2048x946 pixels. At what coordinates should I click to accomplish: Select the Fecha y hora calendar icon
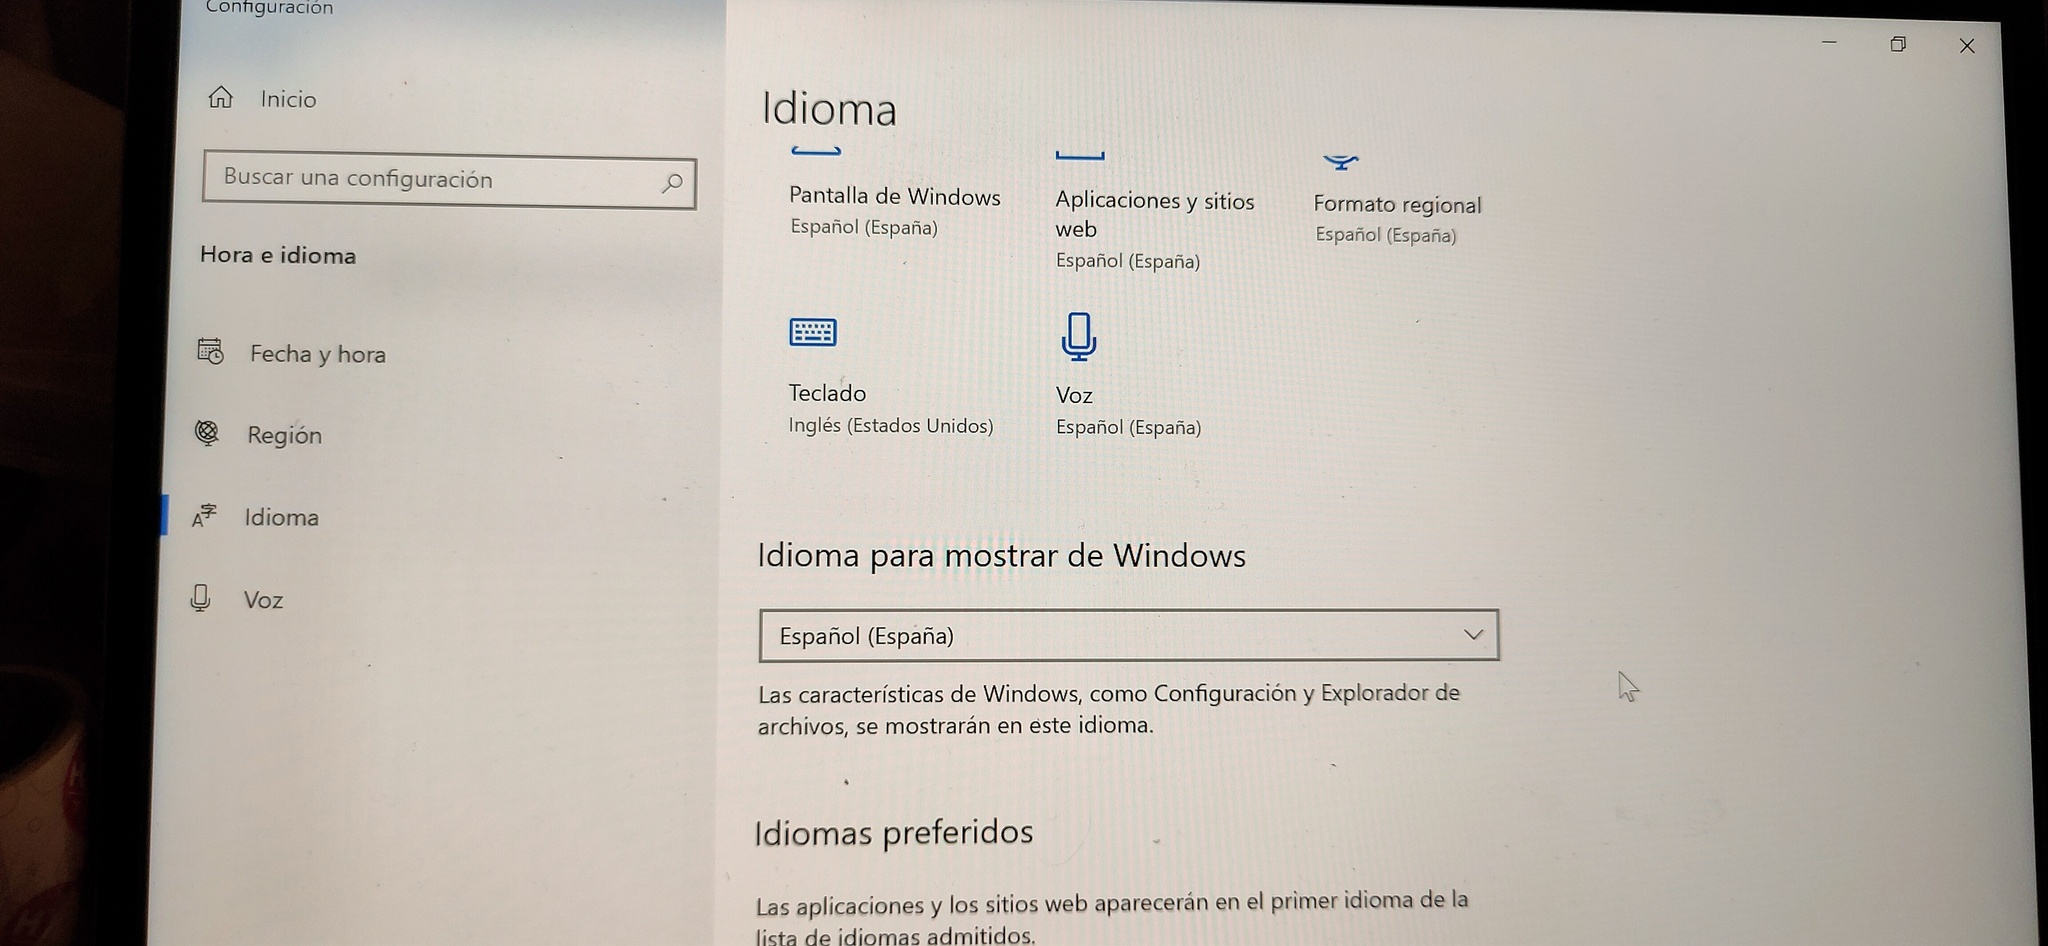tap(210, 351)
